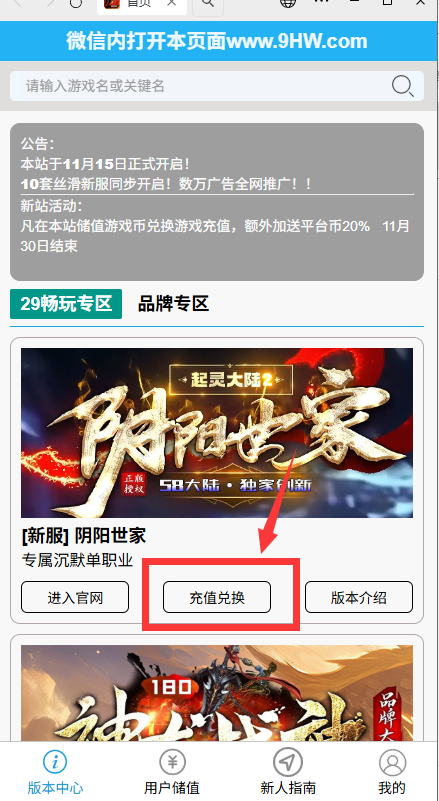The width and height of the screenshot is (439, 801).
Task: Select the 首页 browser tab
Action: (x=142, y=5)
